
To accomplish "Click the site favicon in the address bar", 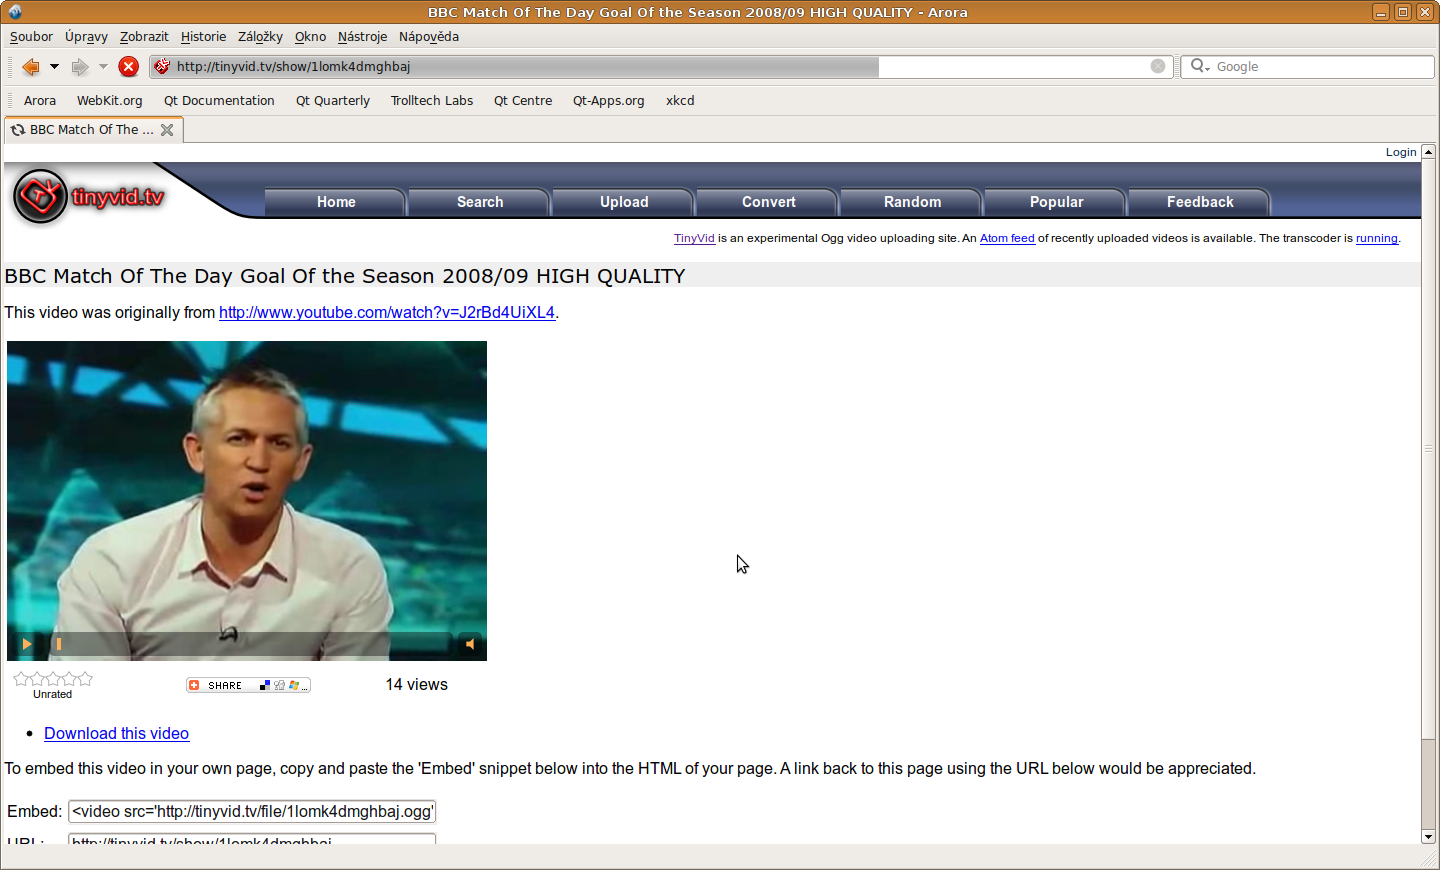I will point(162,66).
